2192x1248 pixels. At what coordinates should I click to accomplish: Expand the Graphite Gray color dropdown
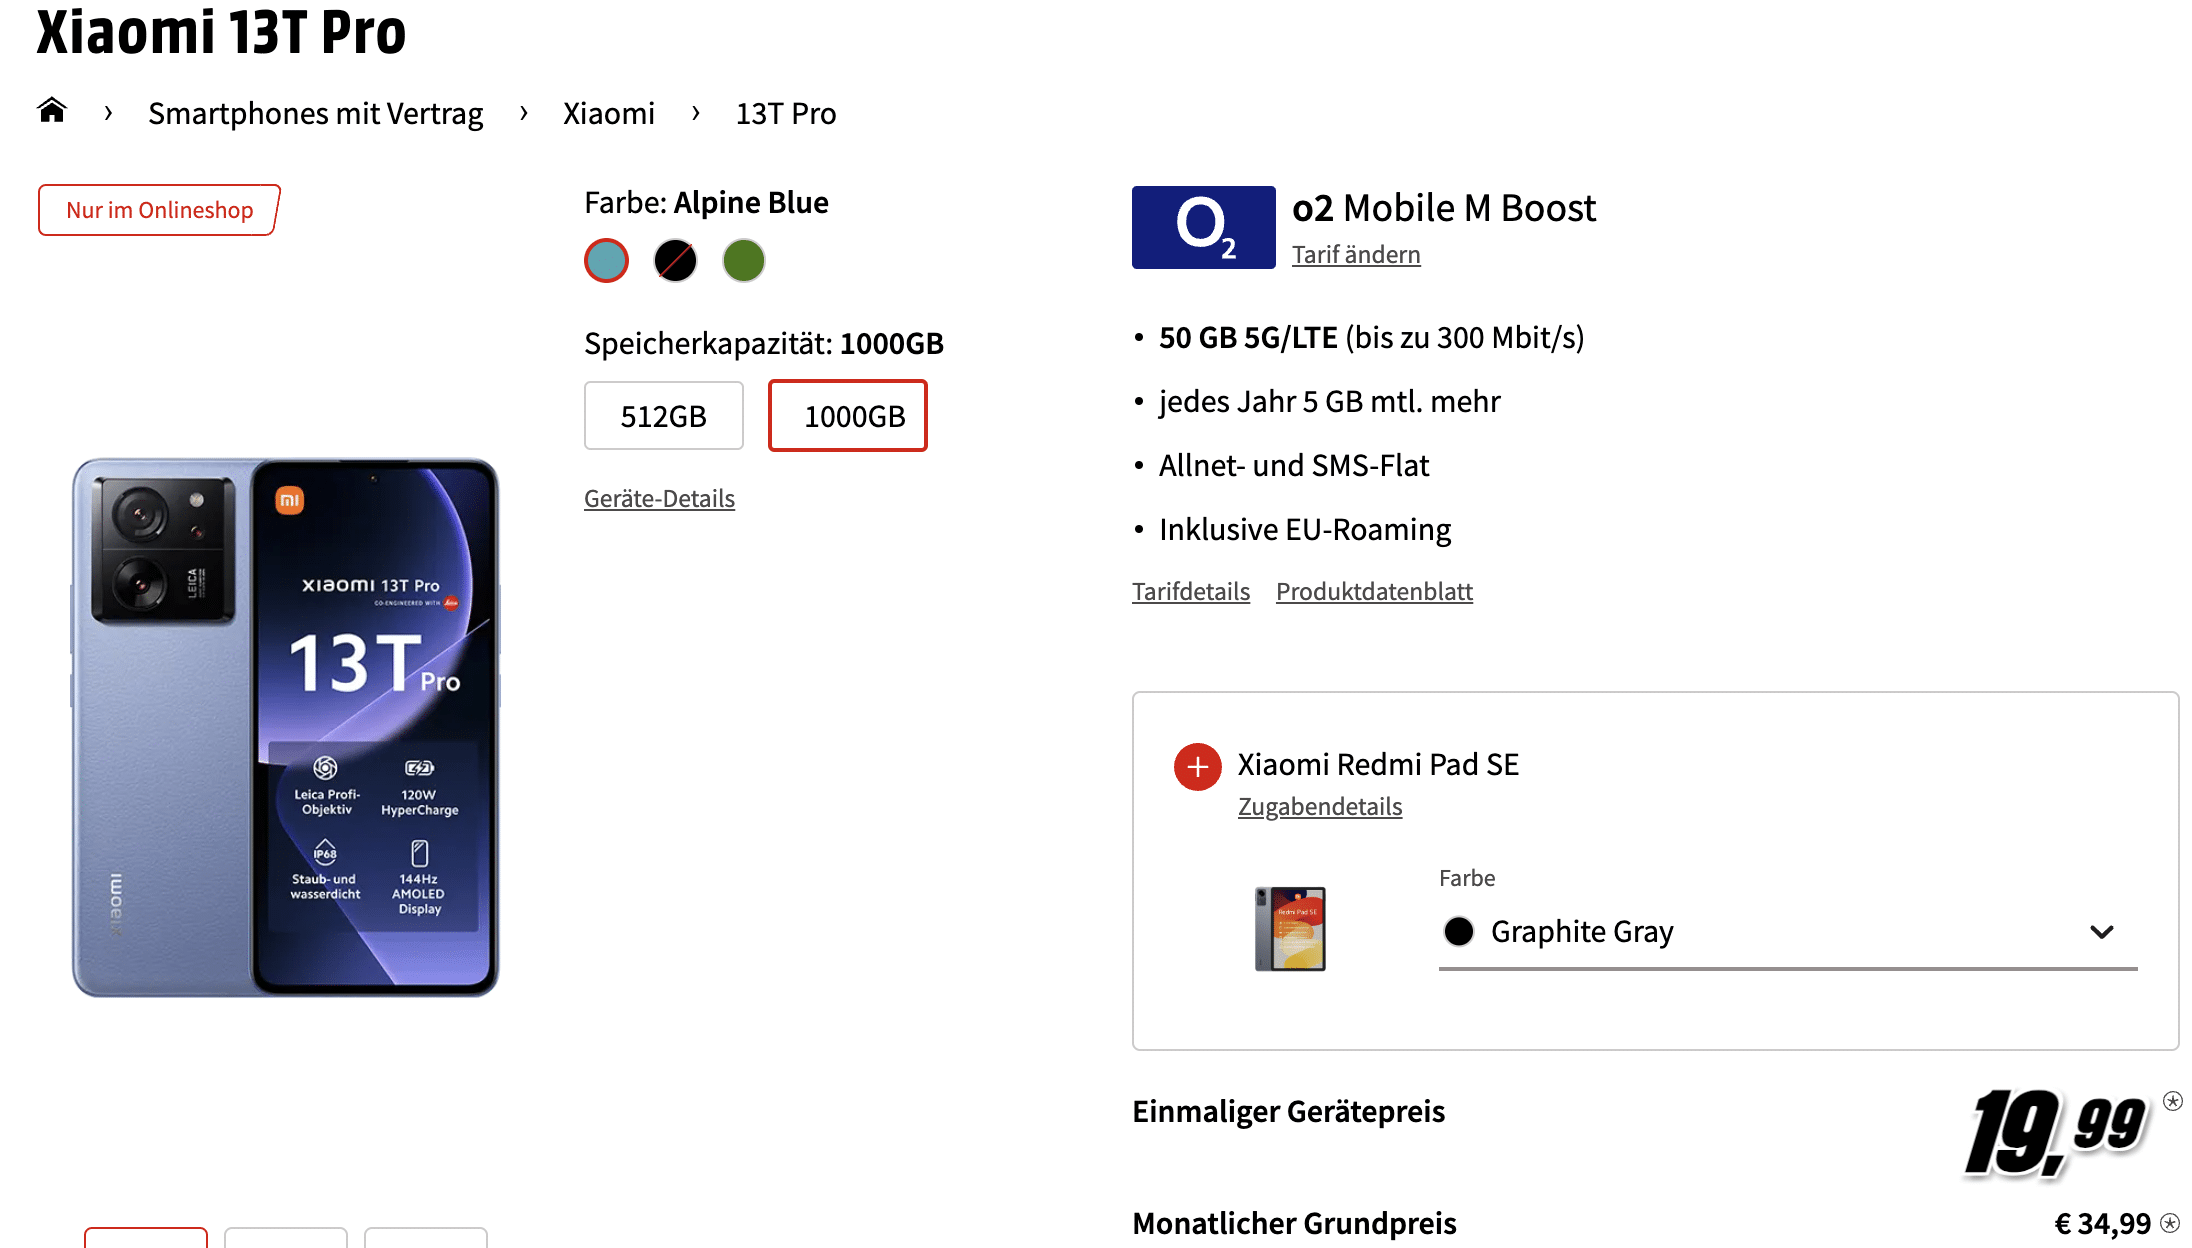point(1788,932)
